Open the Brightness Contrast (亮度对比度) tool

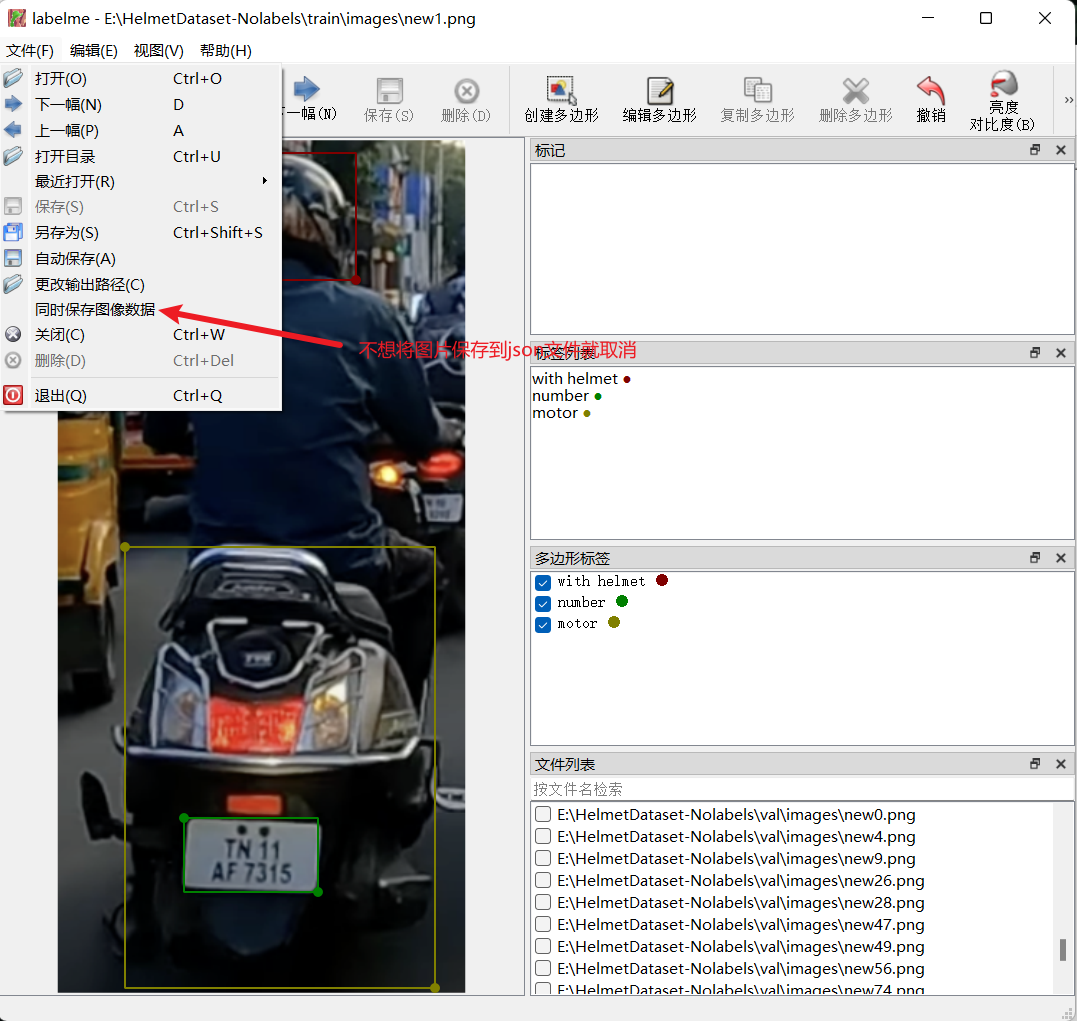tap(1002, 101)
